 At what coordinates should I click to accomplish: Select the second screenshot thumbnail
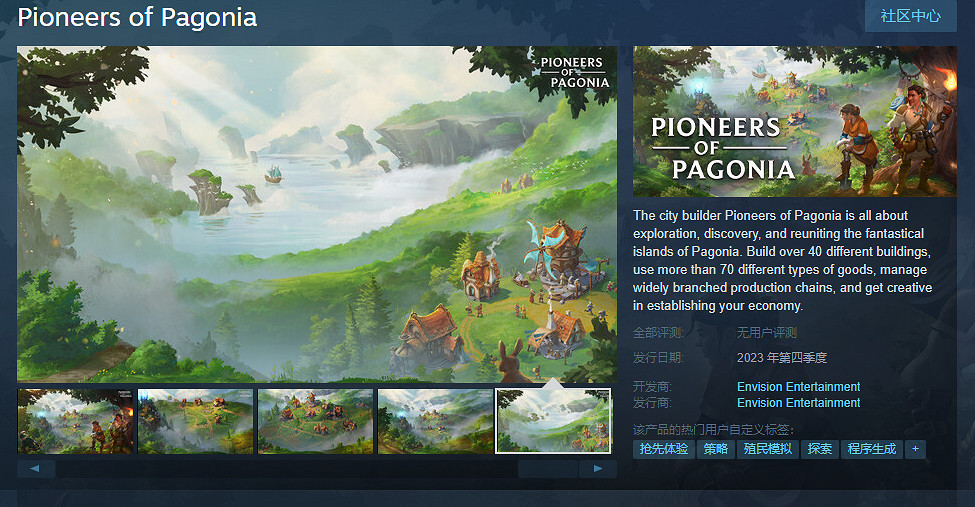point(195,421)
